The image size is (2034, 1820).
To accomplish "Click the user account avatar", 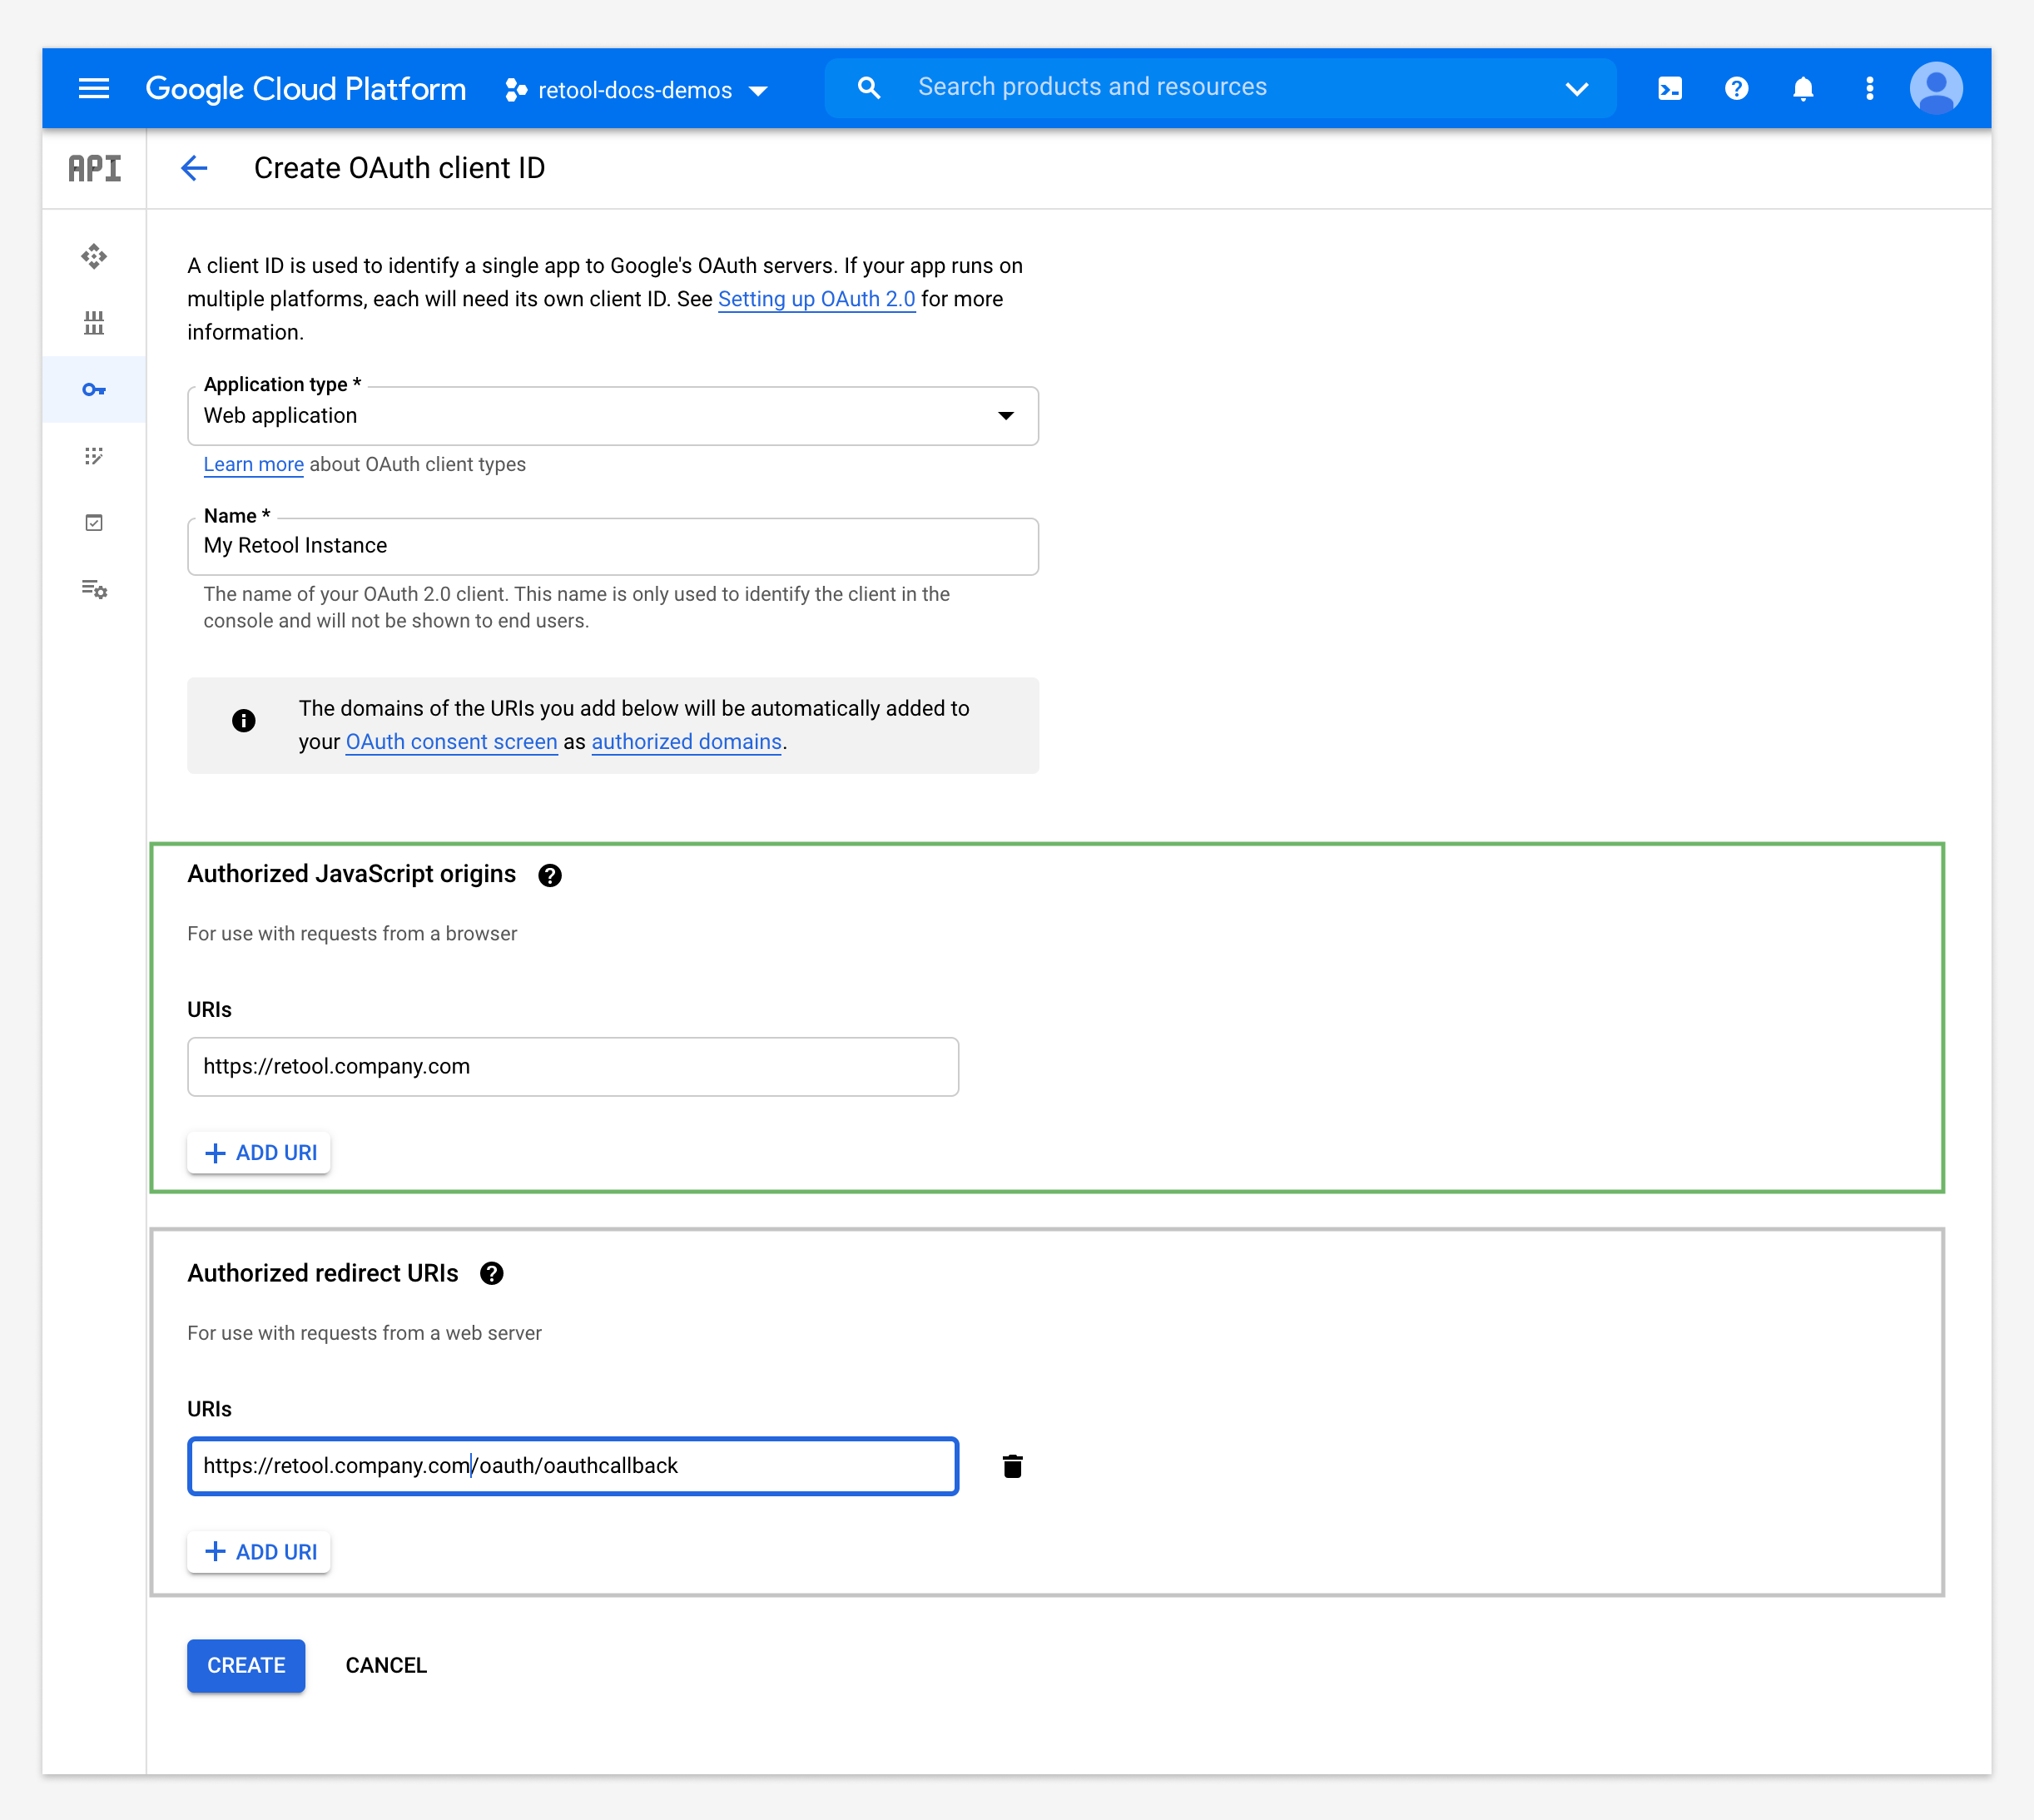I will click(1935, 88).
